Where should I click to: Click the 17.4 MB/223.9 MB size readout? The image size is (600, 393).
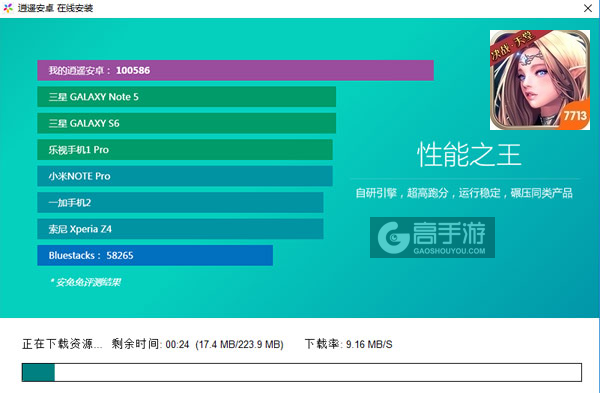pos(240,344)
